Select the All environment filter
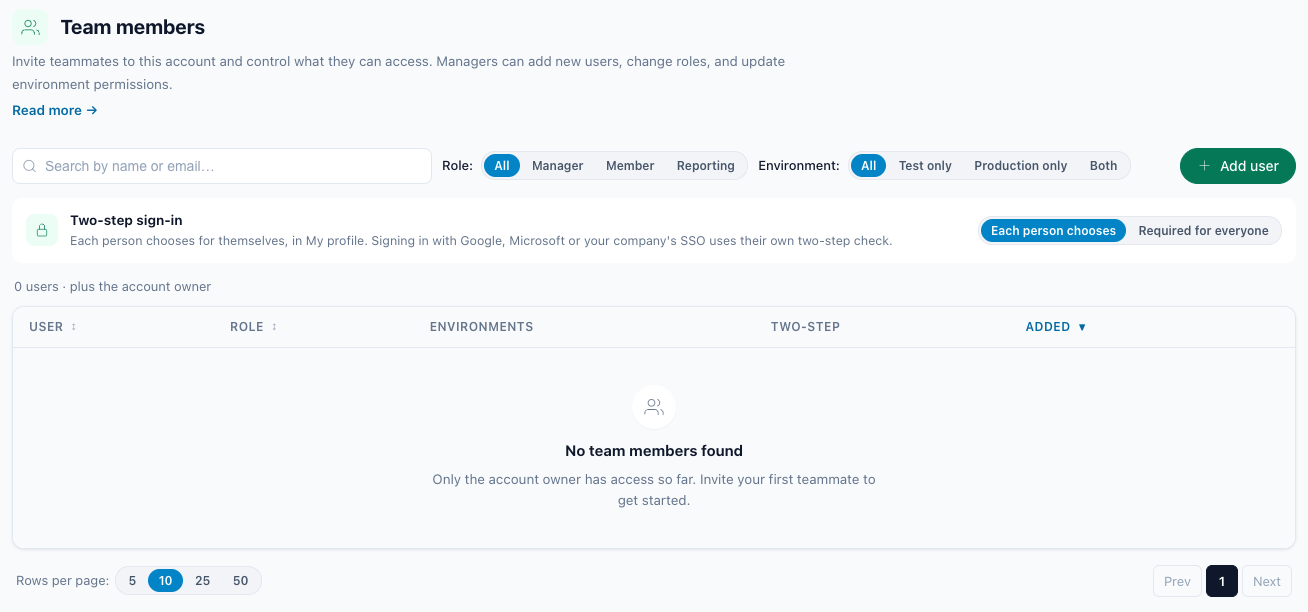 tap(869, 166)
